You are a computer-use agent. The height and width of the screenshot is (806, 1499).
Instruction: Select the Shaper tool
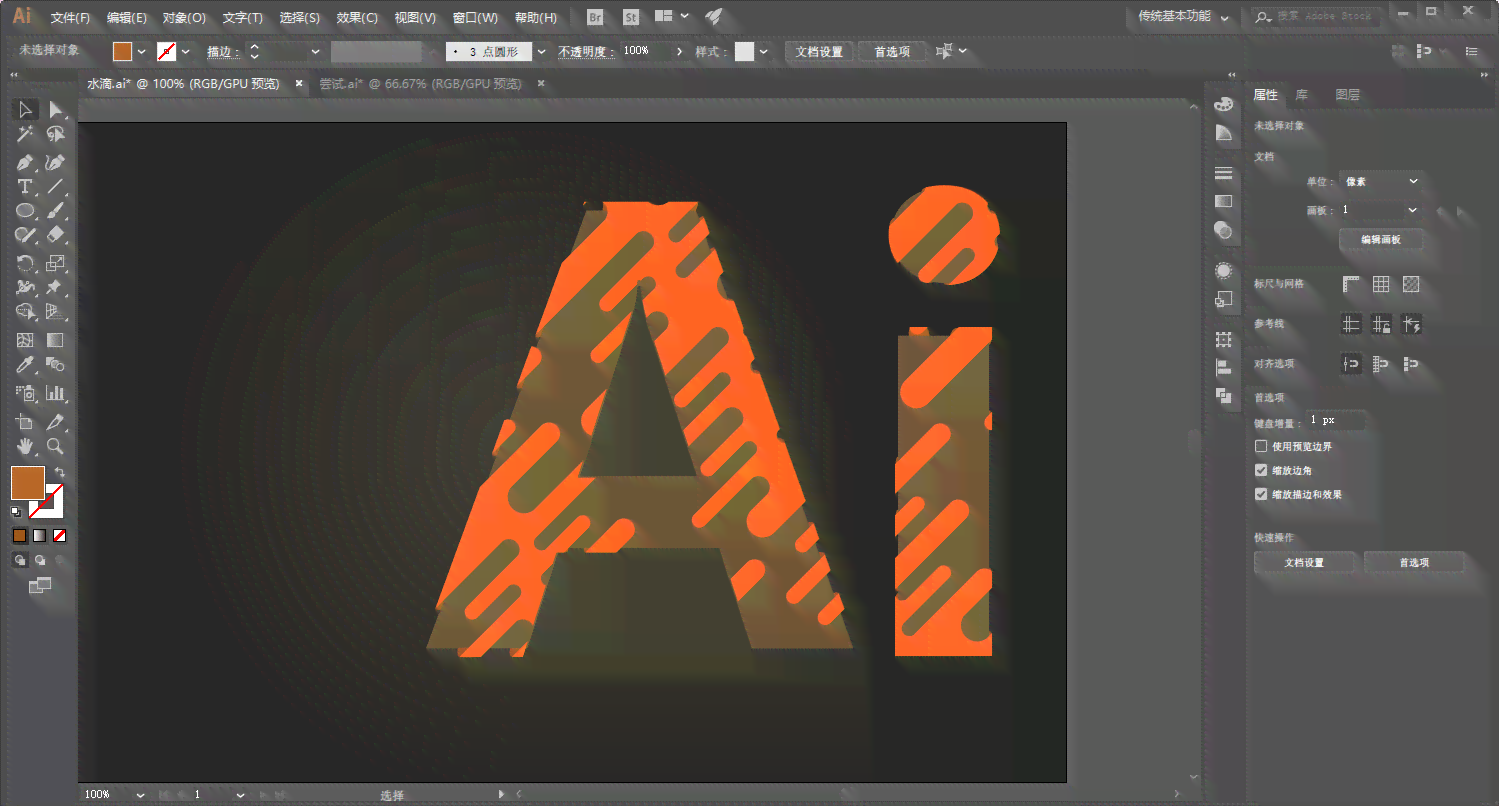click(x=26, y=236)
